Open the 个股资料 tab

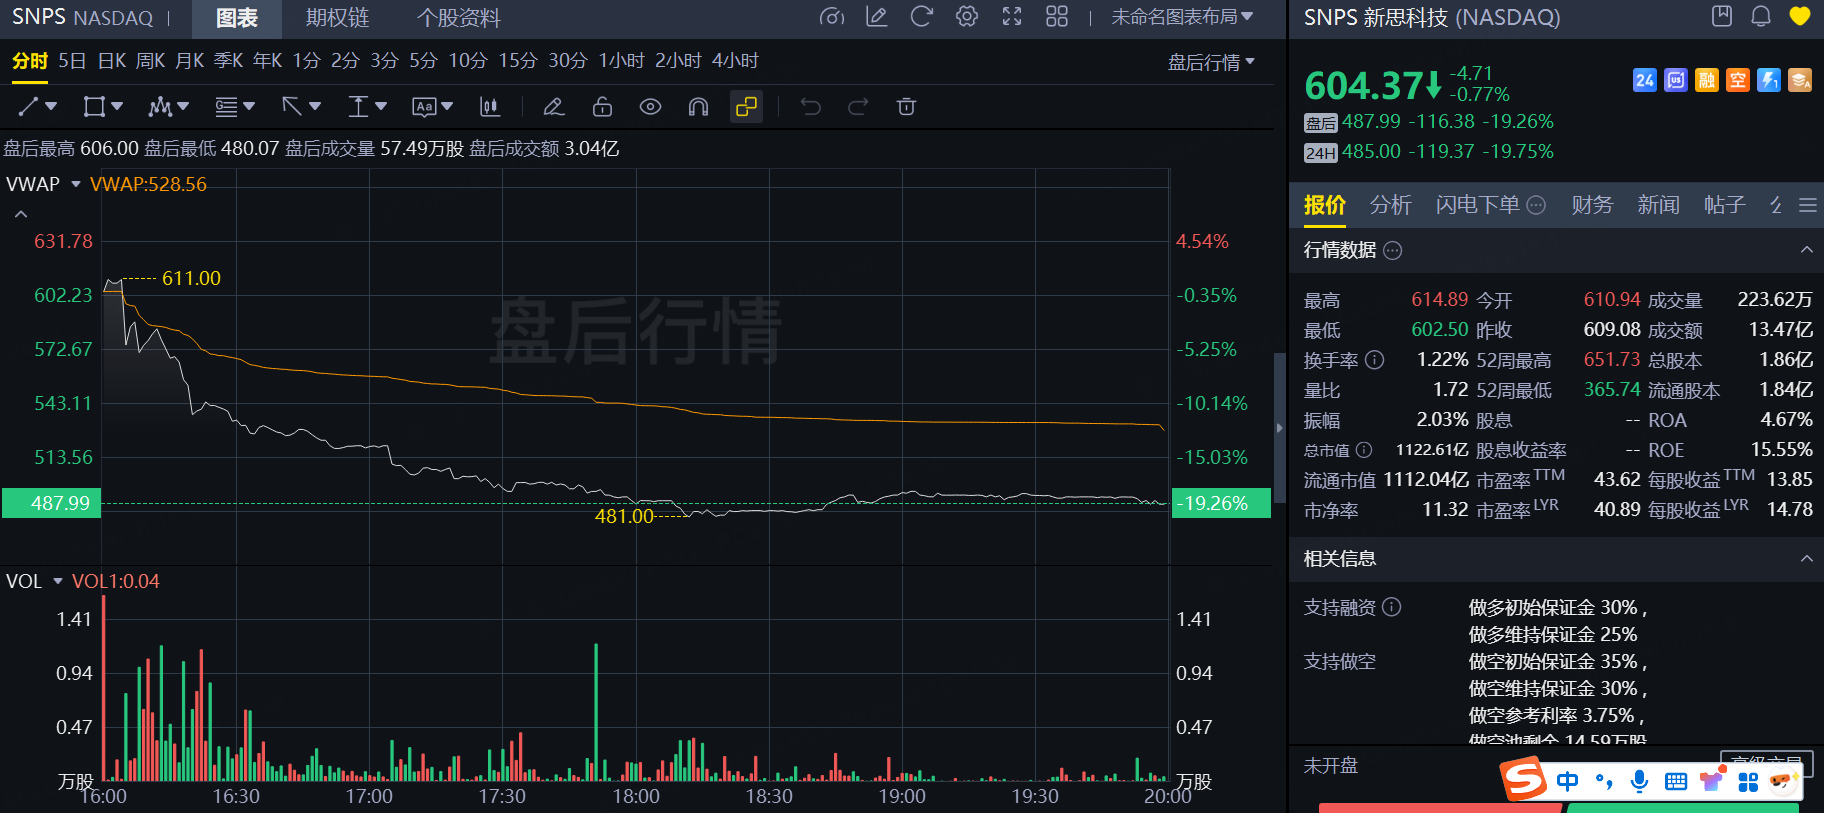click(x=458, y=18)
